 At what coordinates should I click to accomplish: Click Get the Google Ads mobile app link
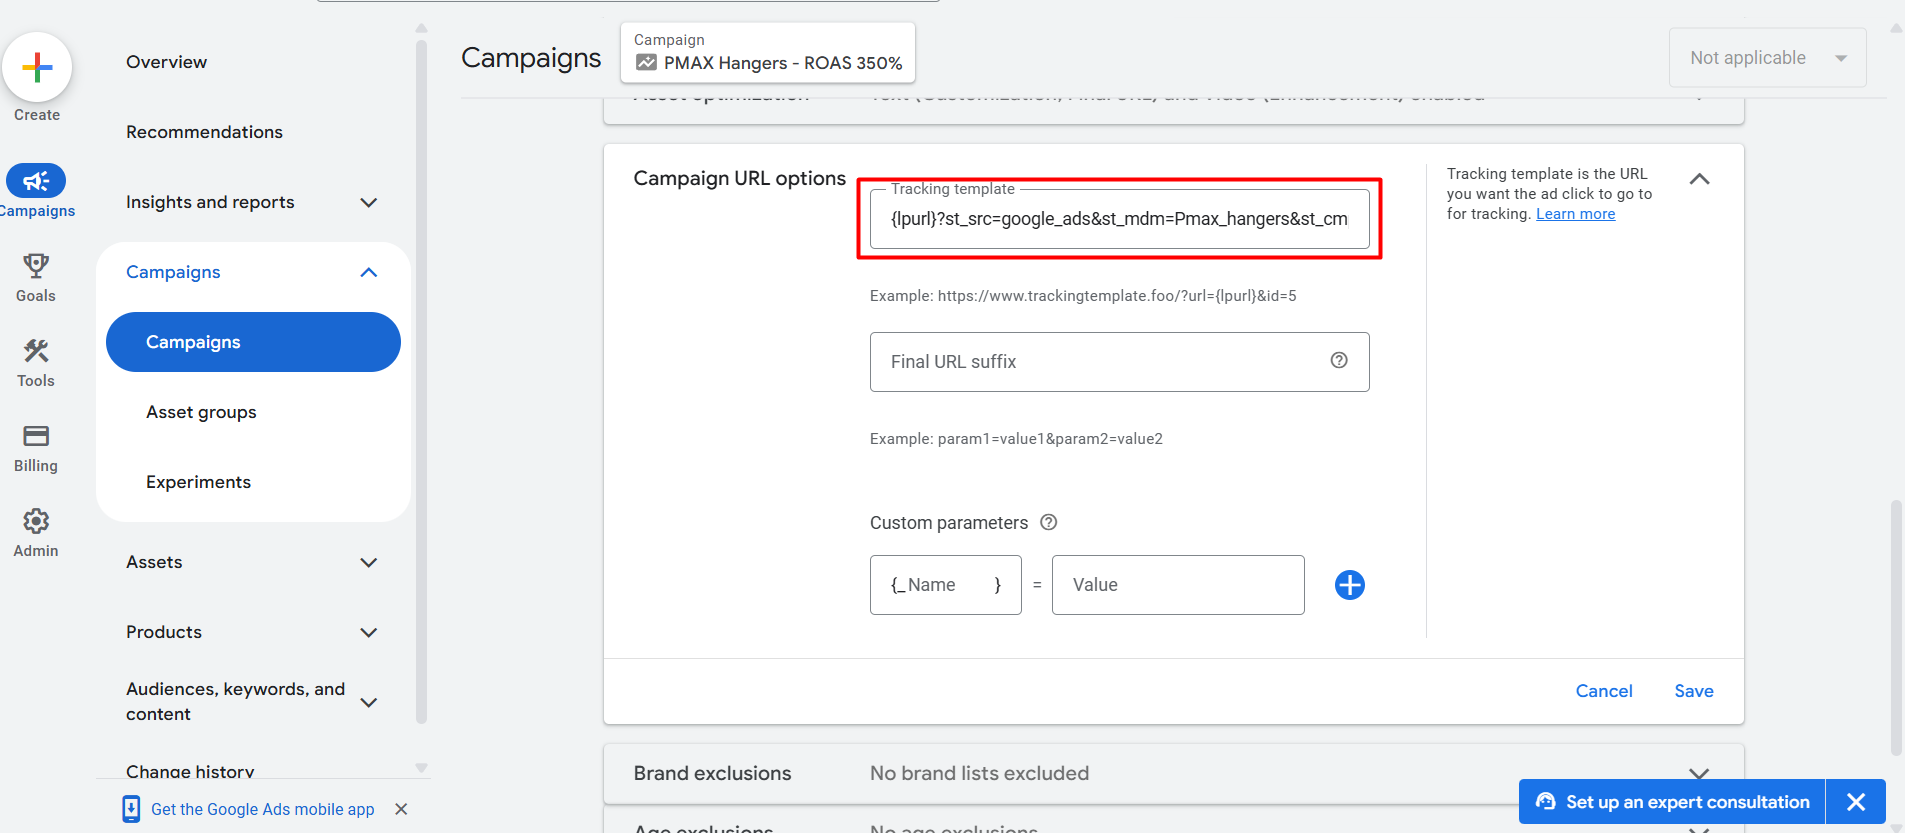pos(262,809)
